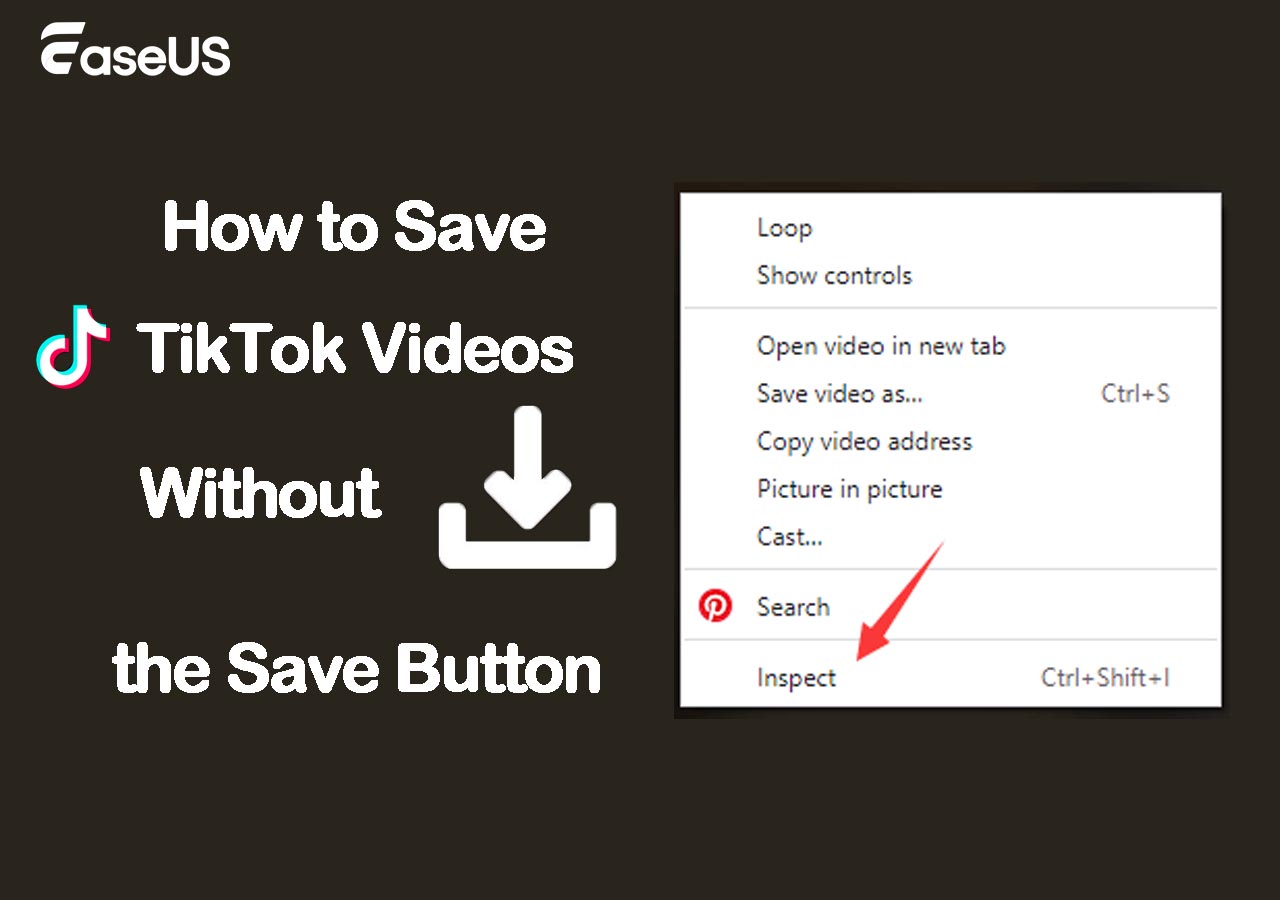Click the Ctrl+S shortcut label

pyautogui.click(x=1135, y=393)
